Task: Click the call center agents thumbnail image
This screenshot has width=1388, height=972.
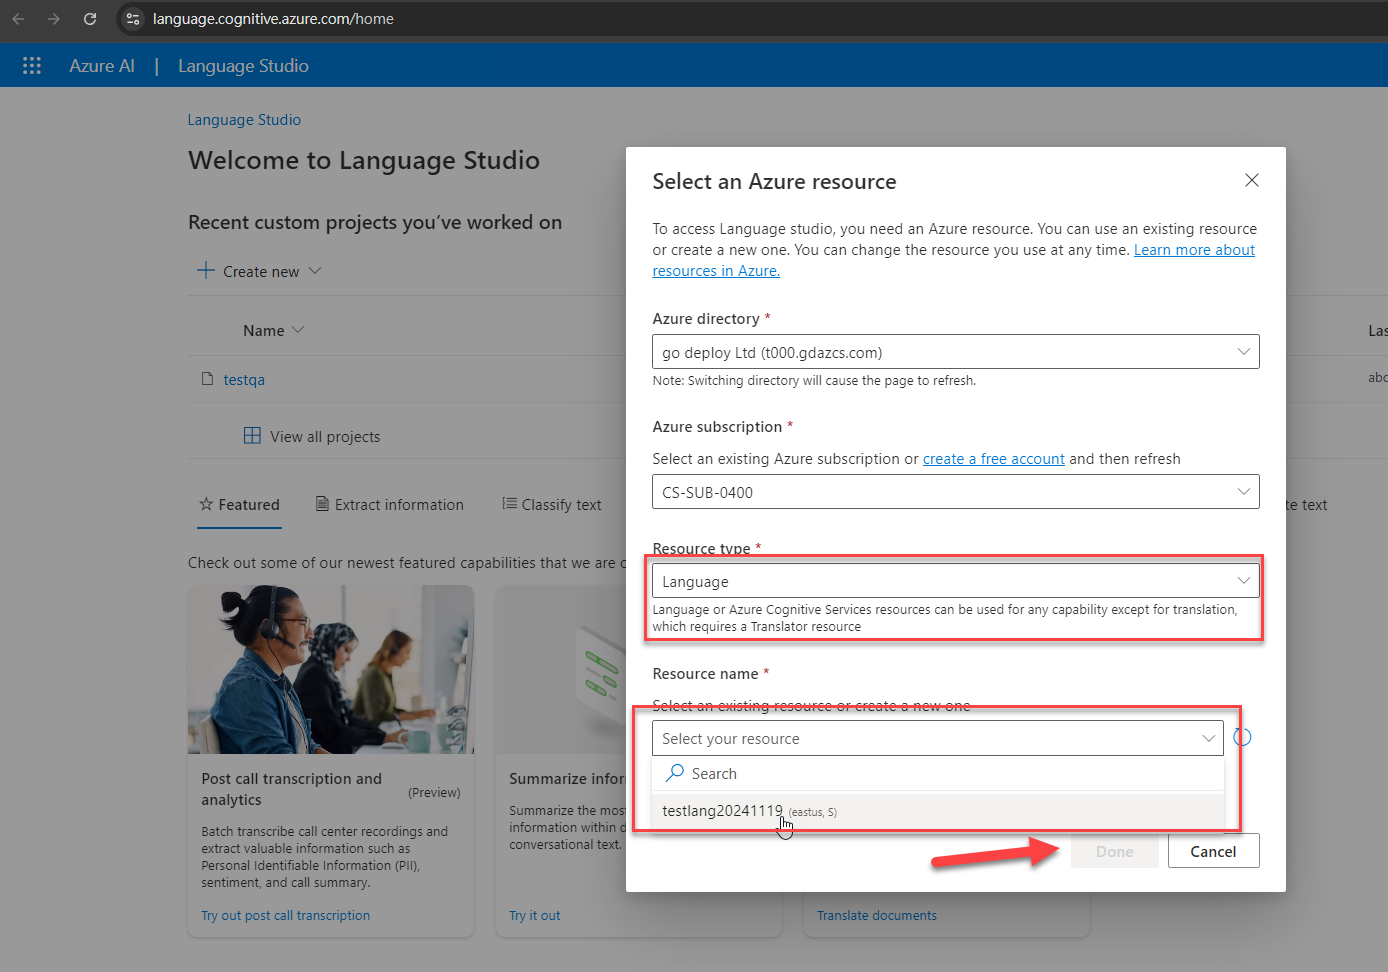Action: [331, 669]
